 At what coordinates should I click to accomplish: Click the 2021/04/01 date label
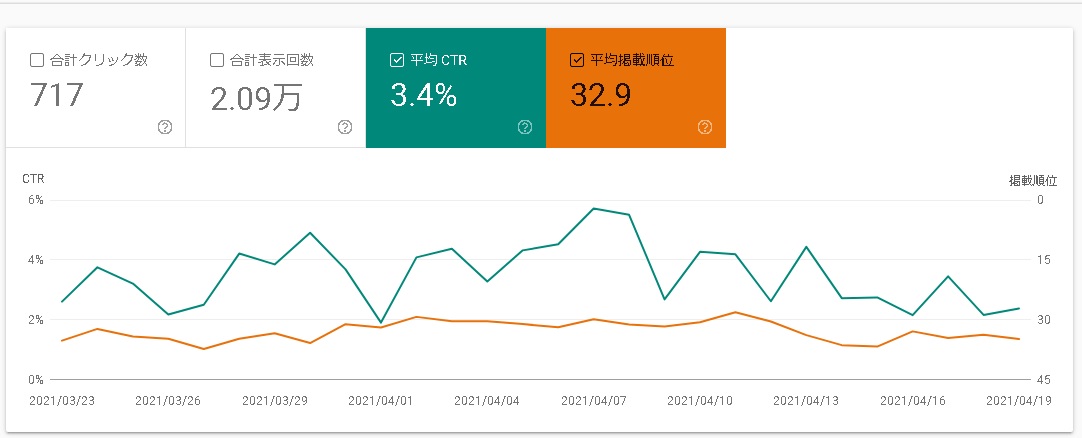tap(381, 401)
